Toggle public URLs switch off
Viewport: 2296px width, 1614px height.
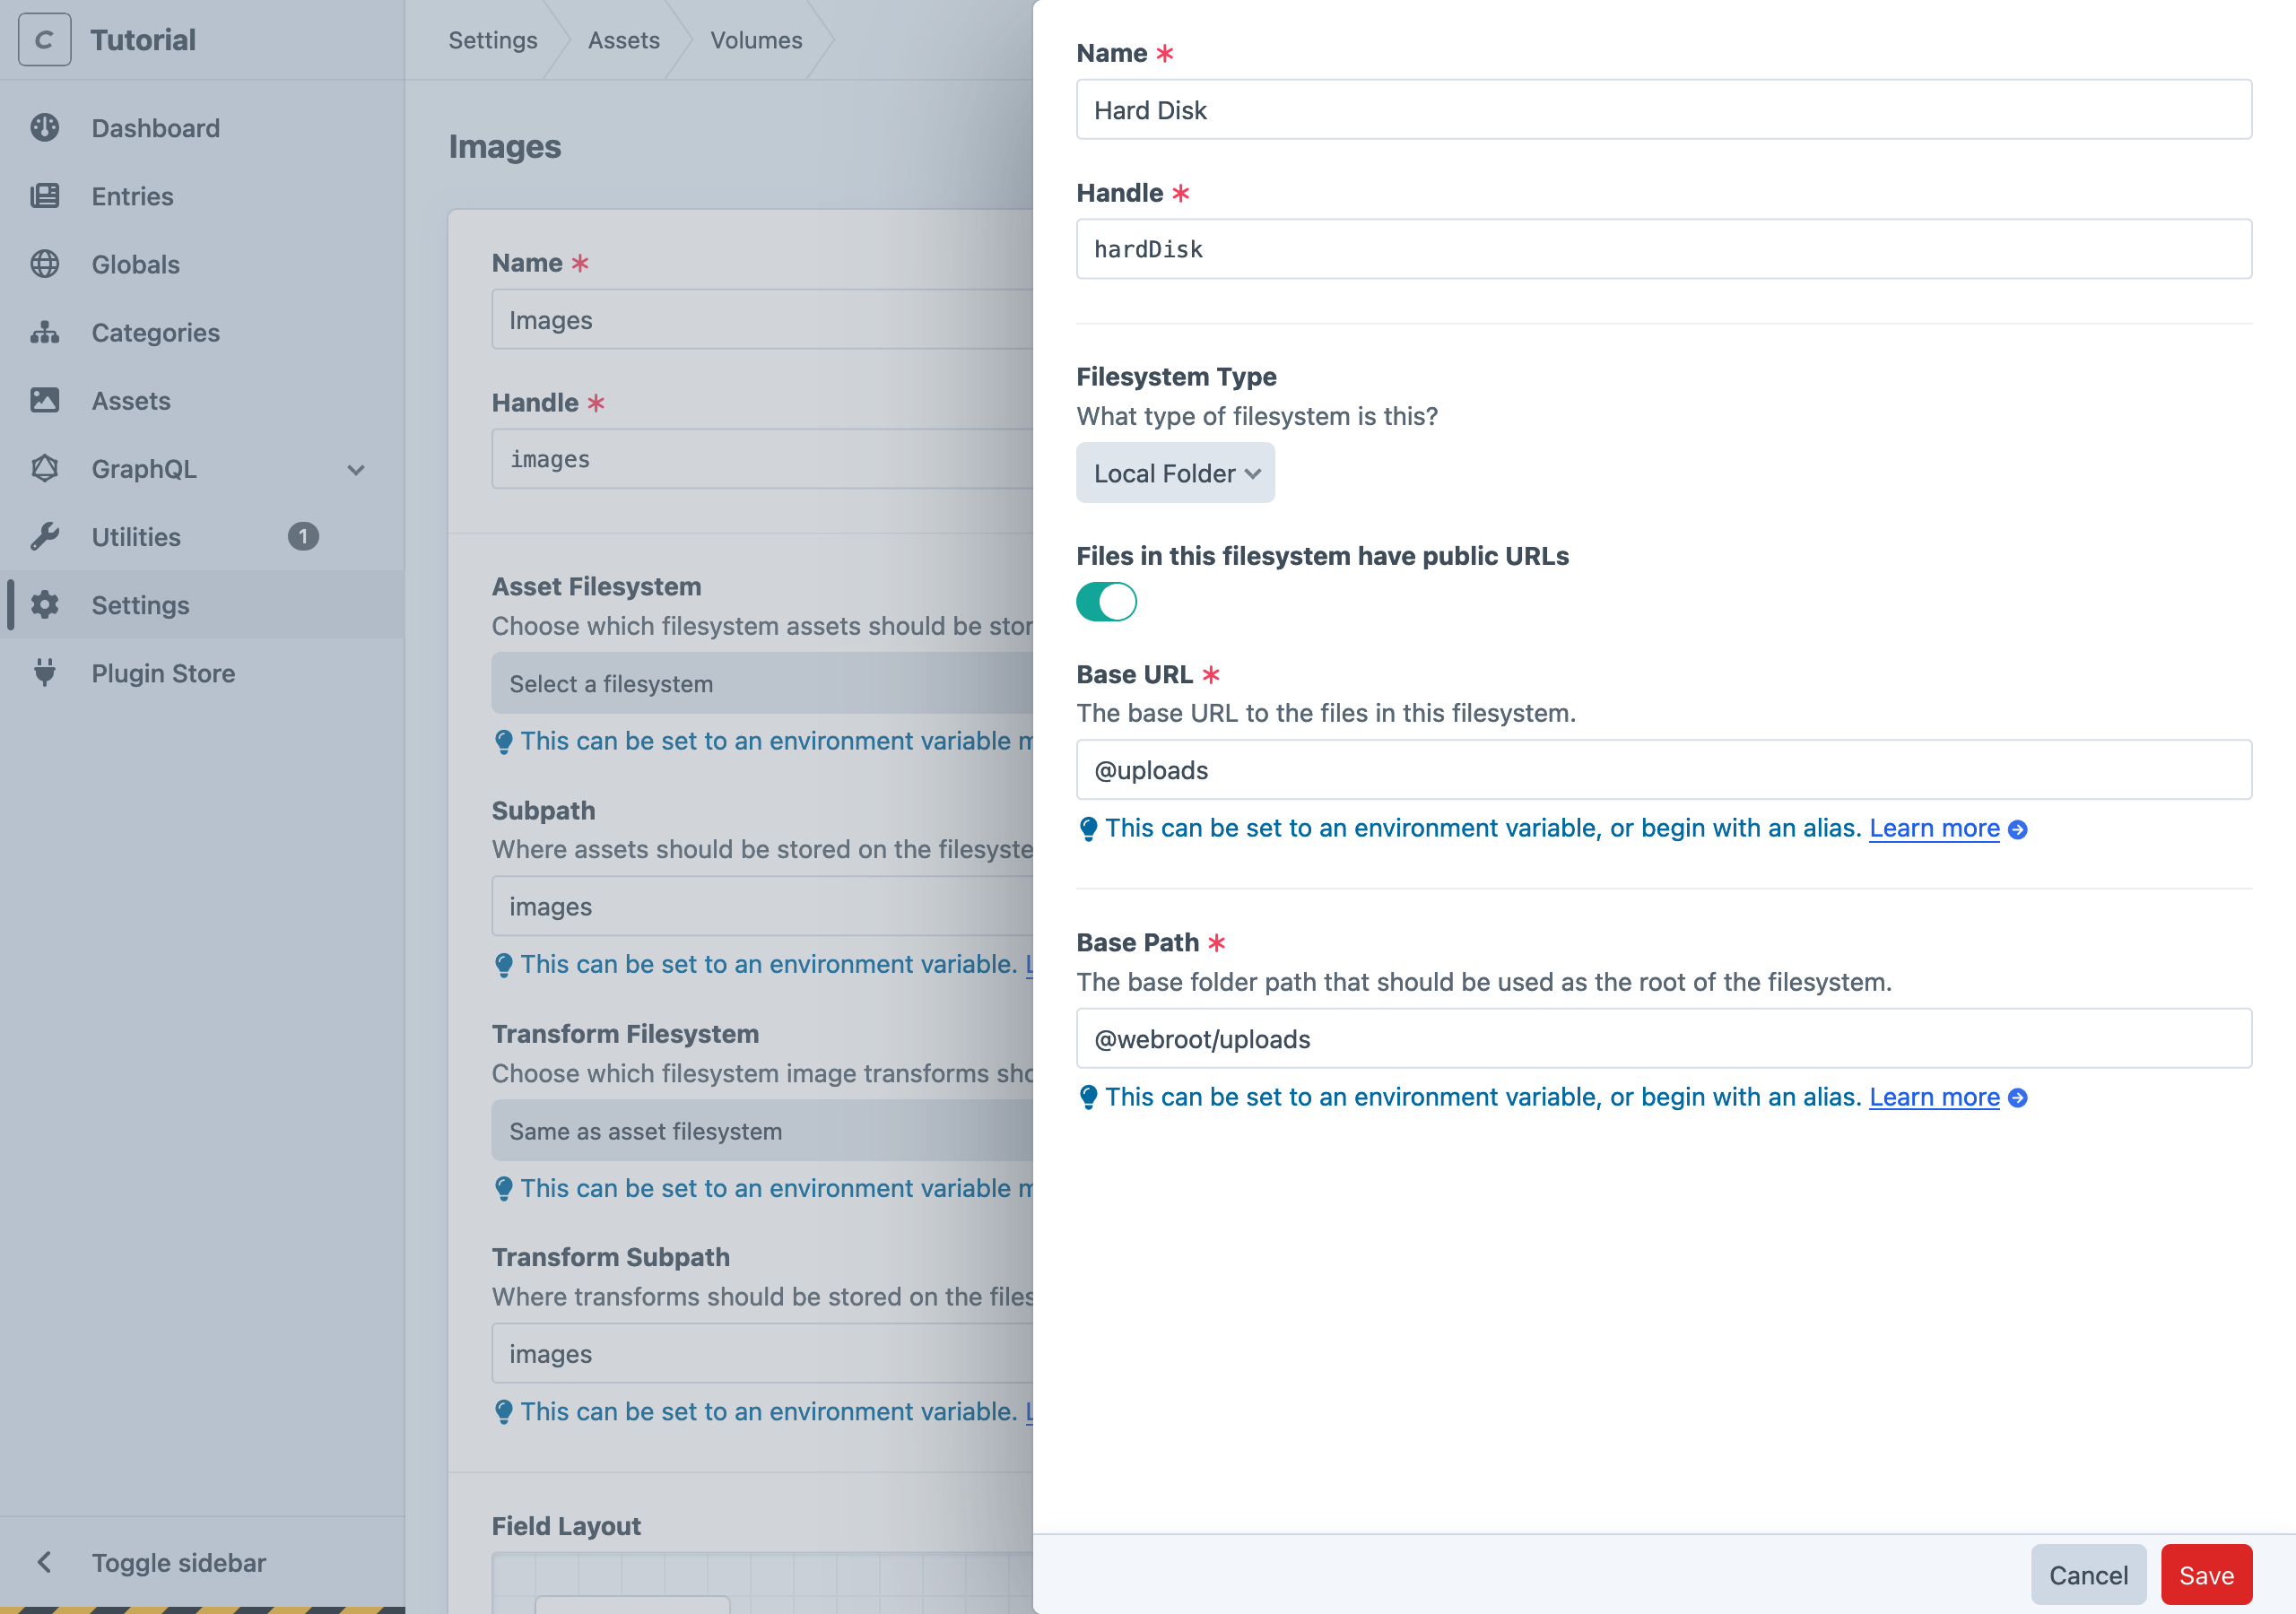pyautogui.click(x=1108, y=601)
